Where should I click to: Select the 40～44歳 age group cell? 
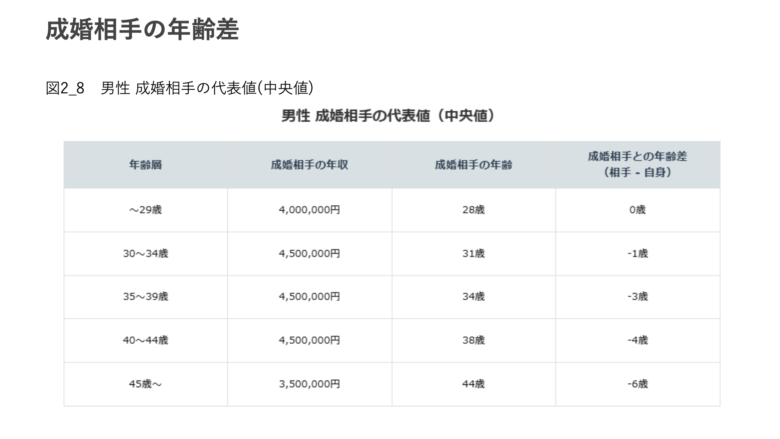pos(146,341)
